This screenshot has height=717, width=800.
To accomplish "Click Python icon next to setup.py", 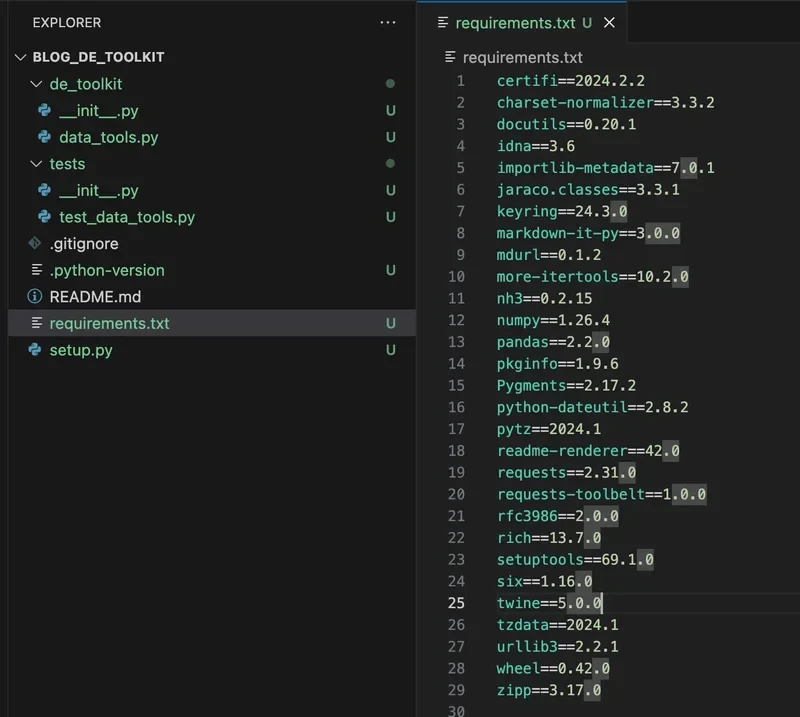I will [35, 350].
